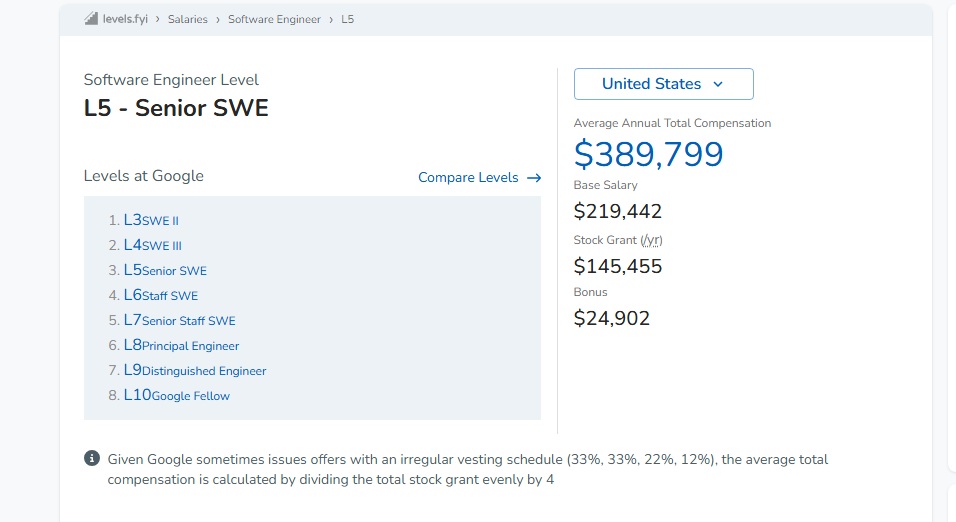
Task: Click the $145,455 stock grant value
Action: (x=618, y=266)
